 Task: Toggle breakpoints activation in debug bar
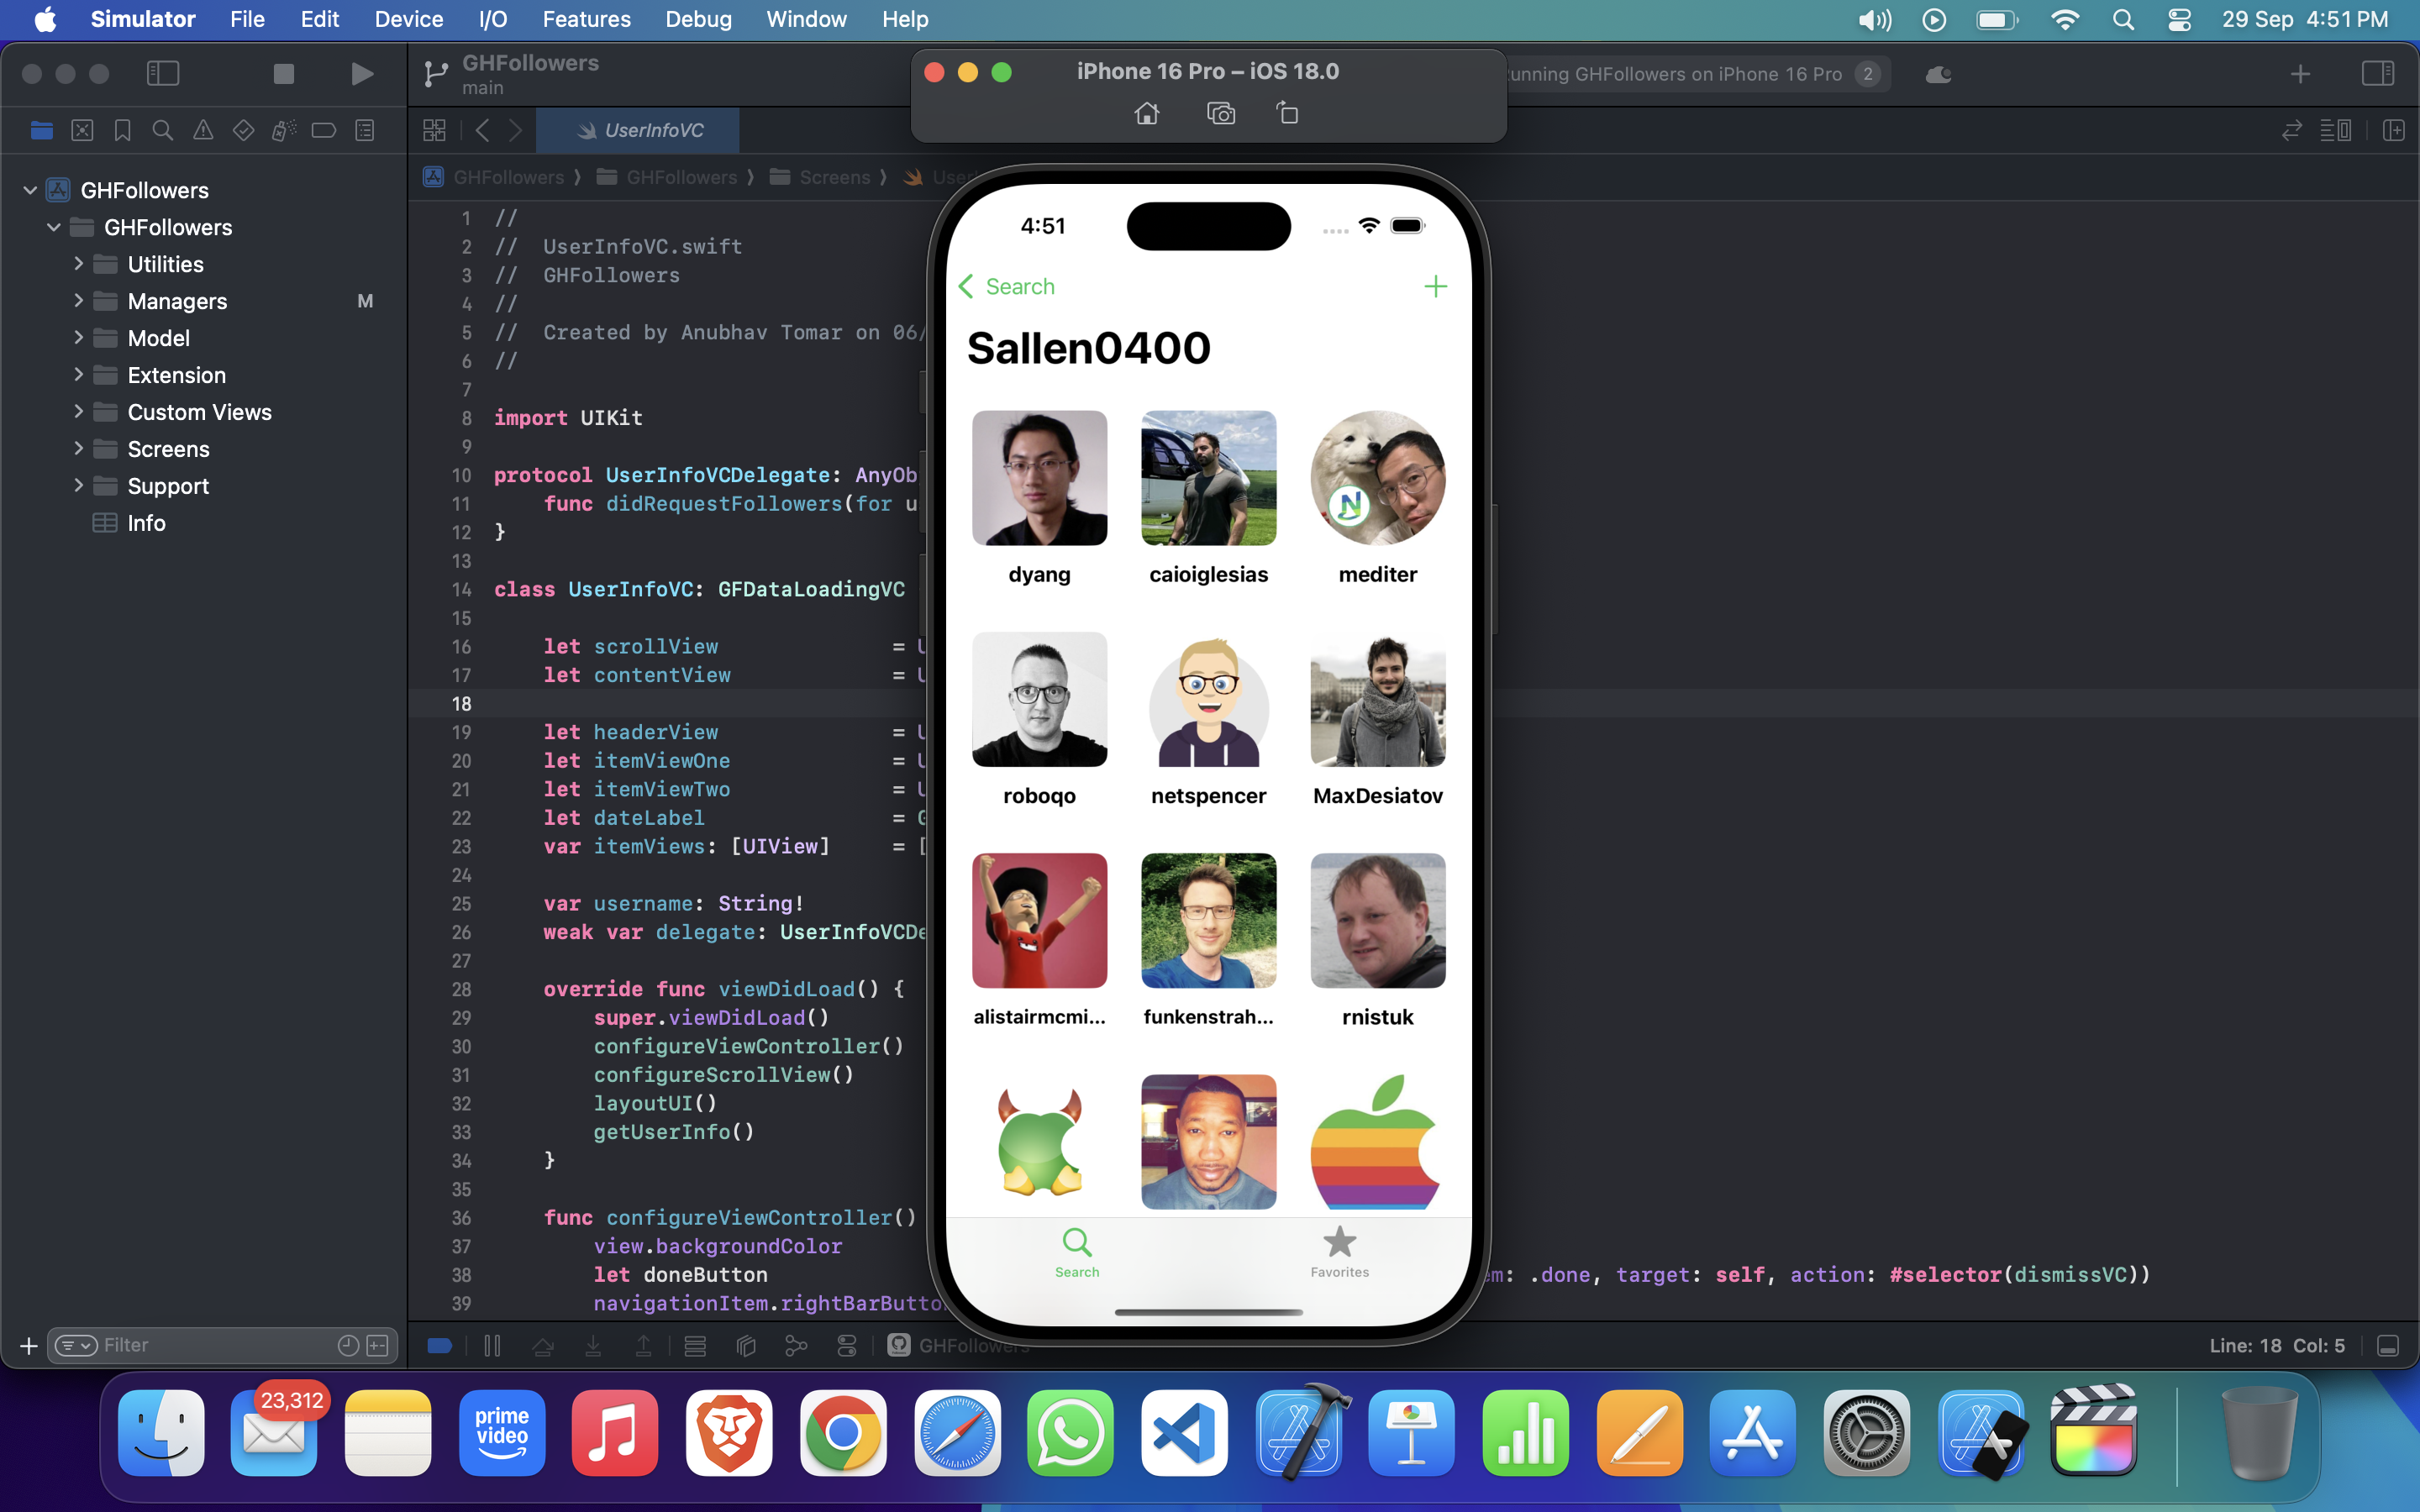[440, 1345]
